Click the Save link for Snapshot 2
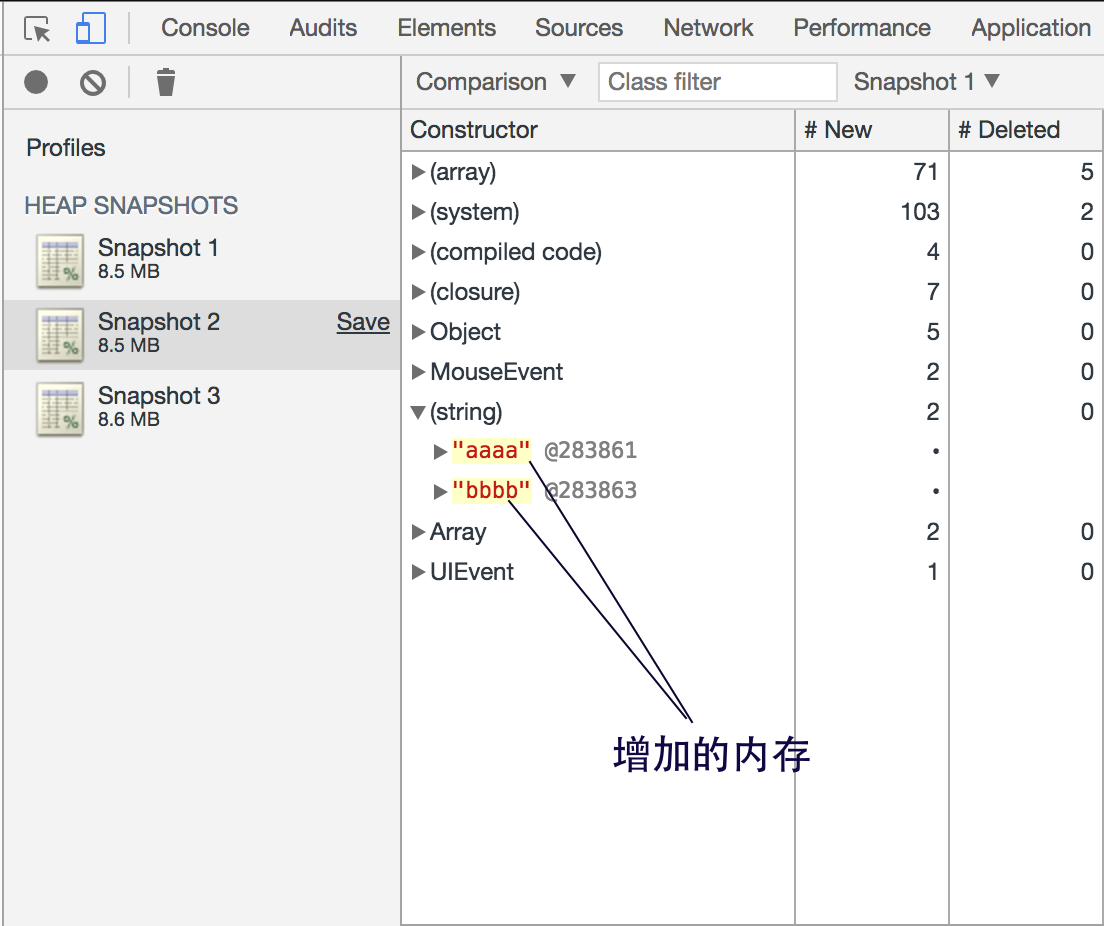Image resolution: width=1104 pixels, height=926 pixels. pyautogui.click(x=363, y=322)
